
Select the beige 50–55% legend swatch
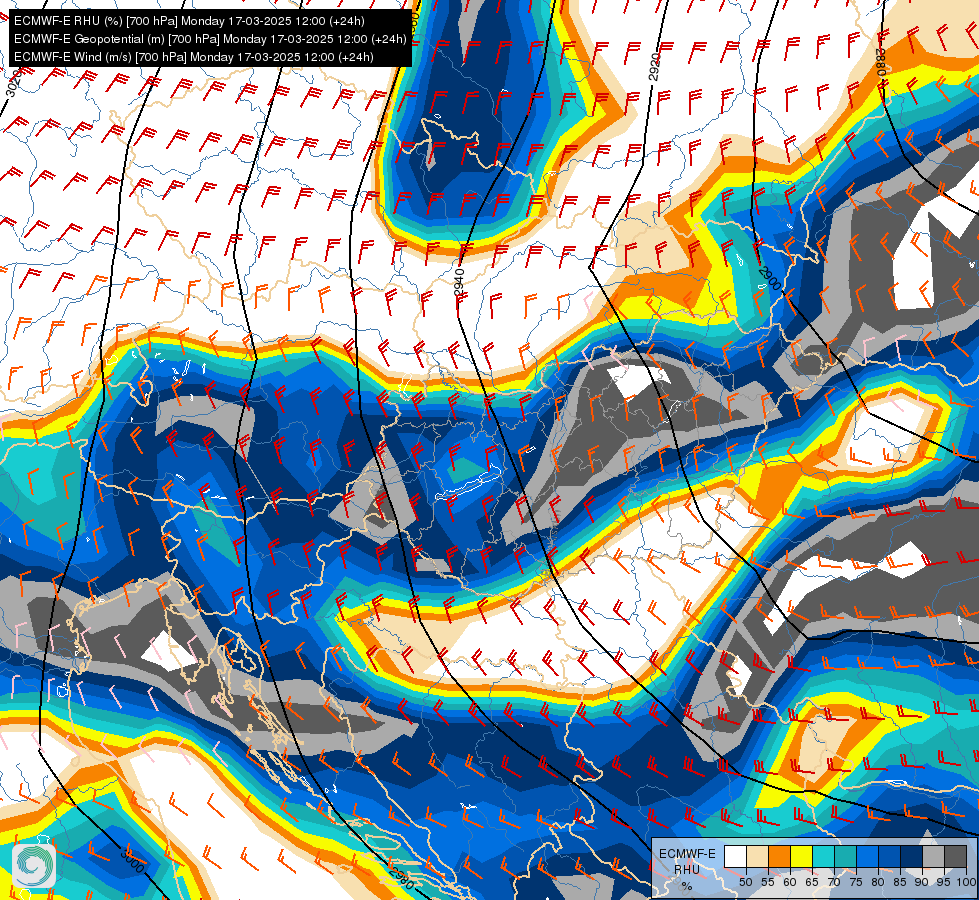click(x=757, y=856)
